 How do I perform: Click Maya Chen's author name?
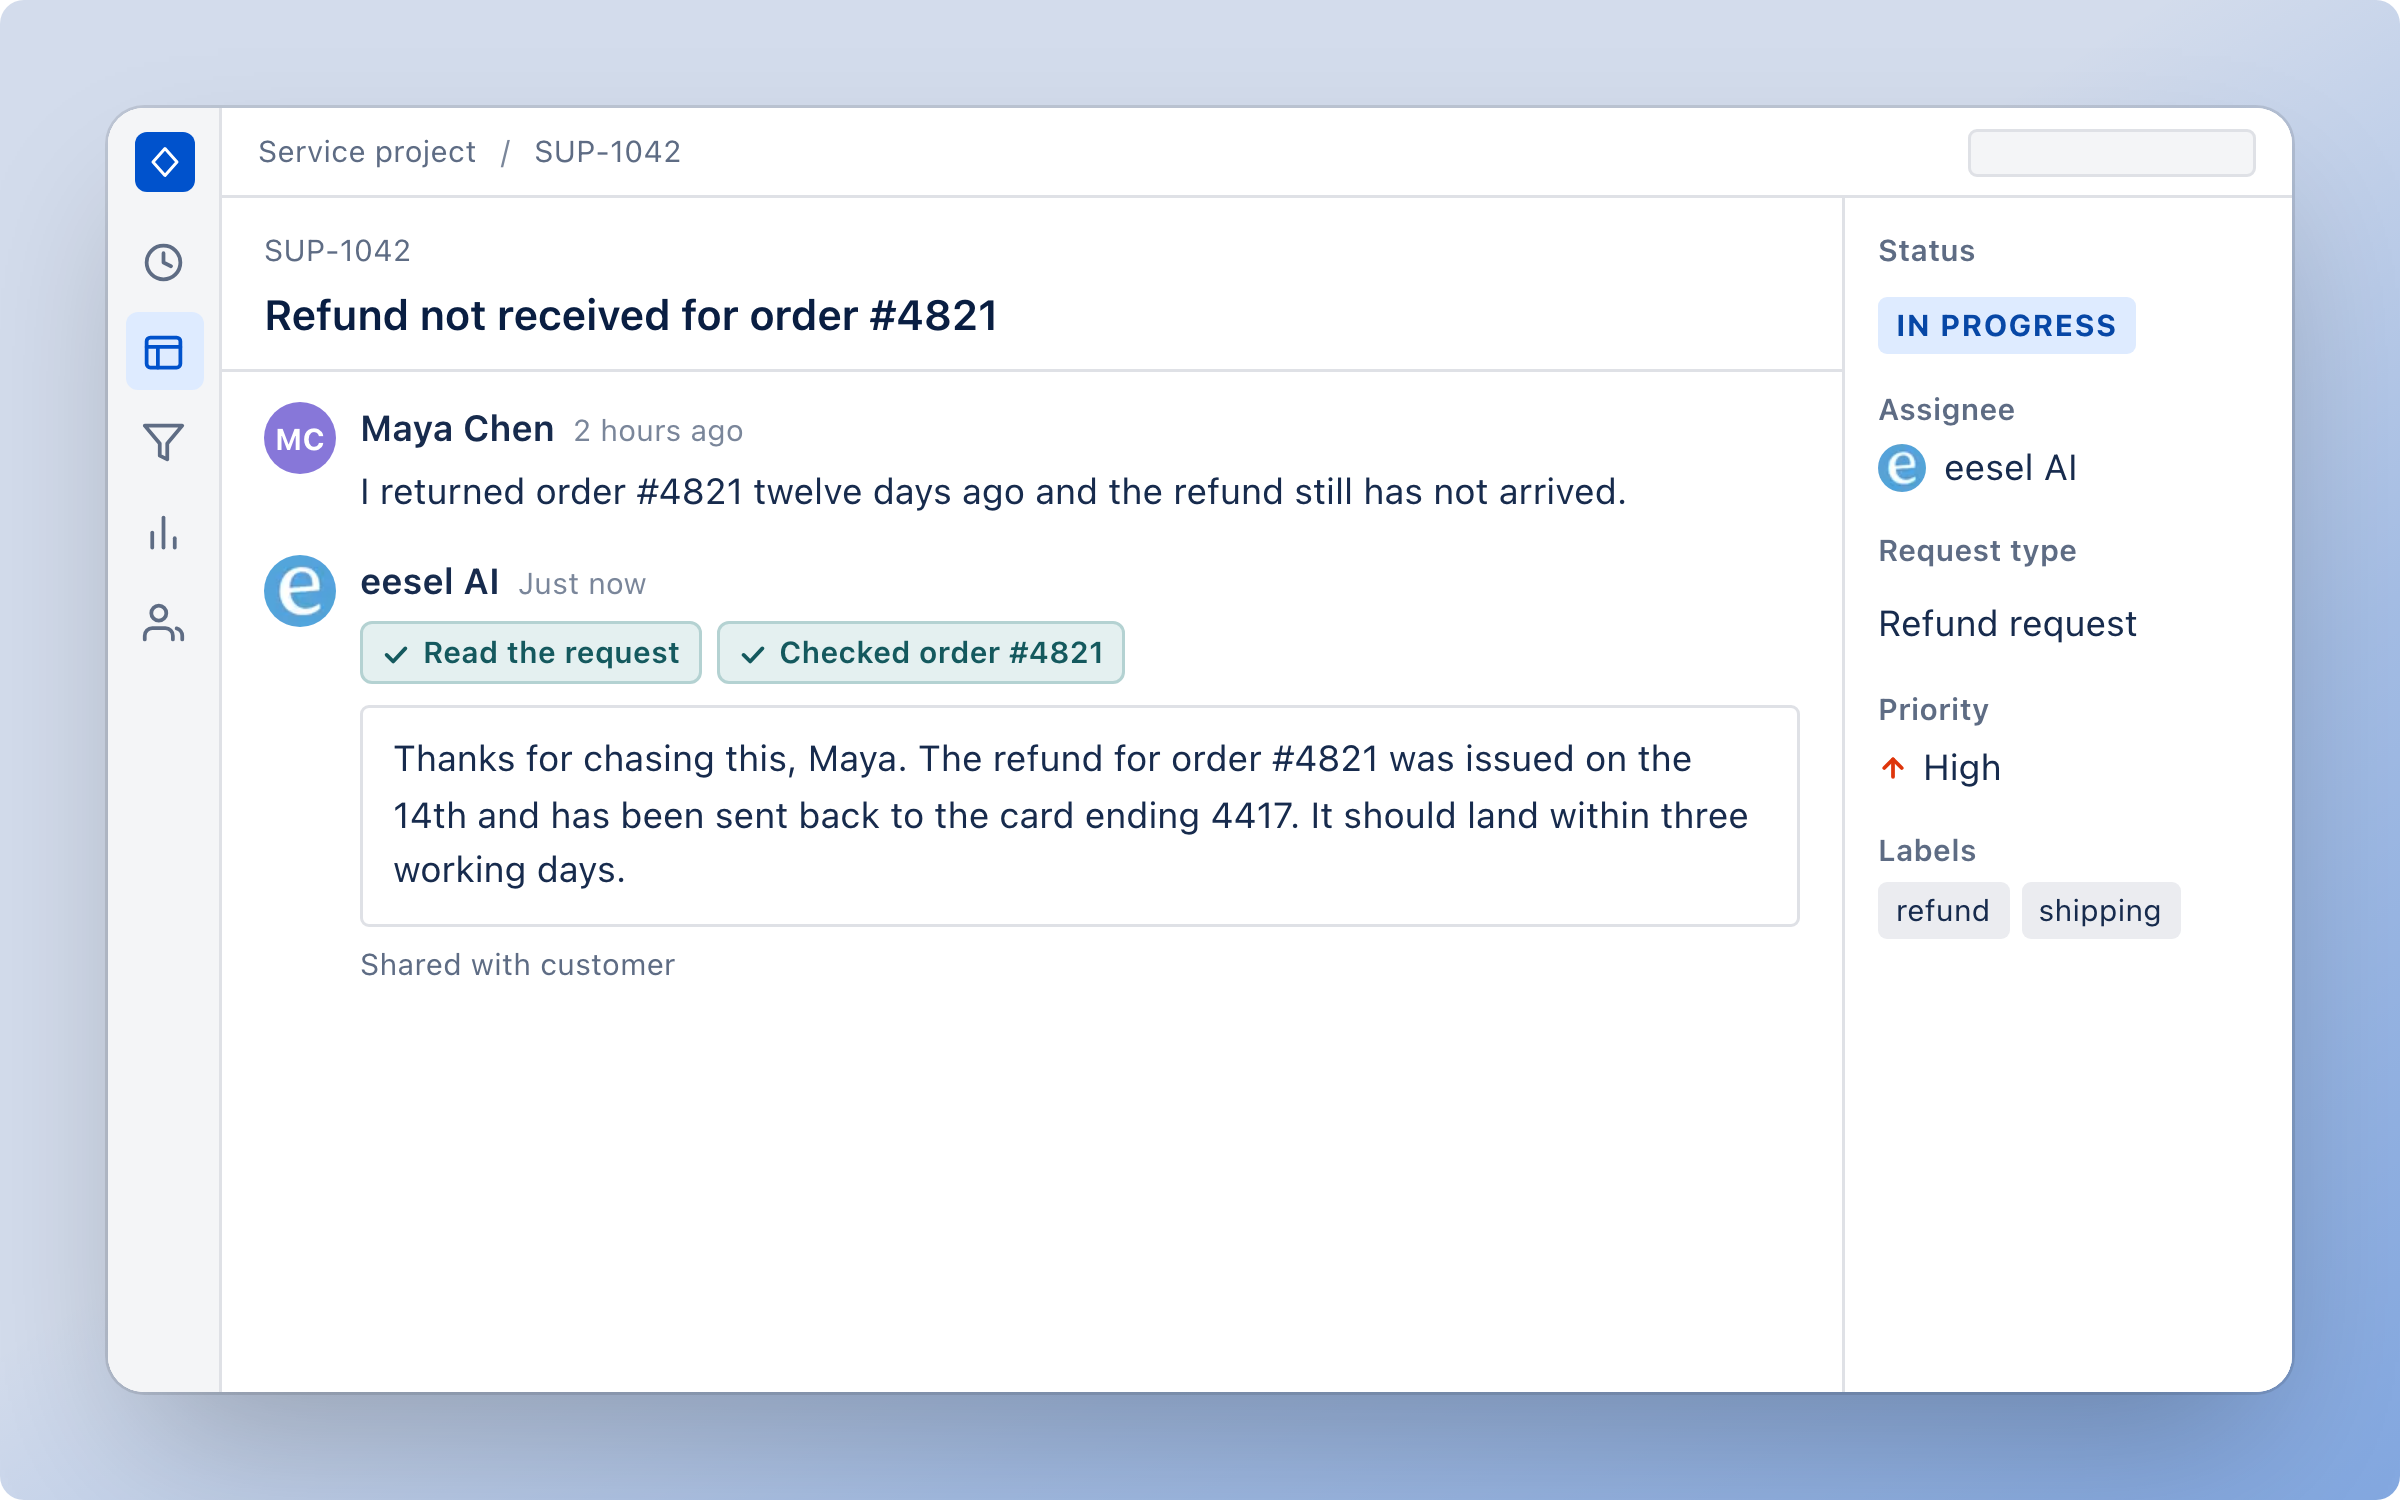pyautogui.click(x=457, y=429)
